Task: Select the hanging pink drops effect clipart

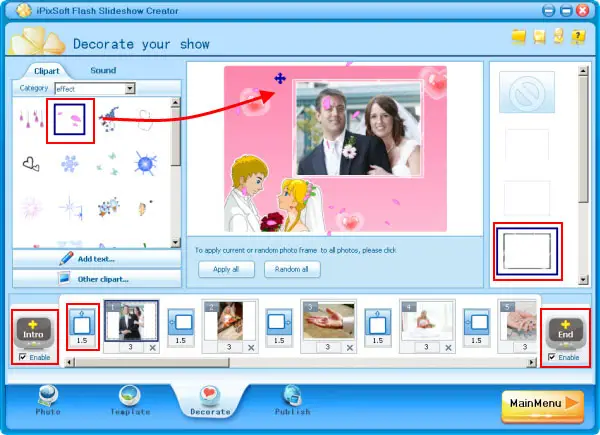Action: 31,119
